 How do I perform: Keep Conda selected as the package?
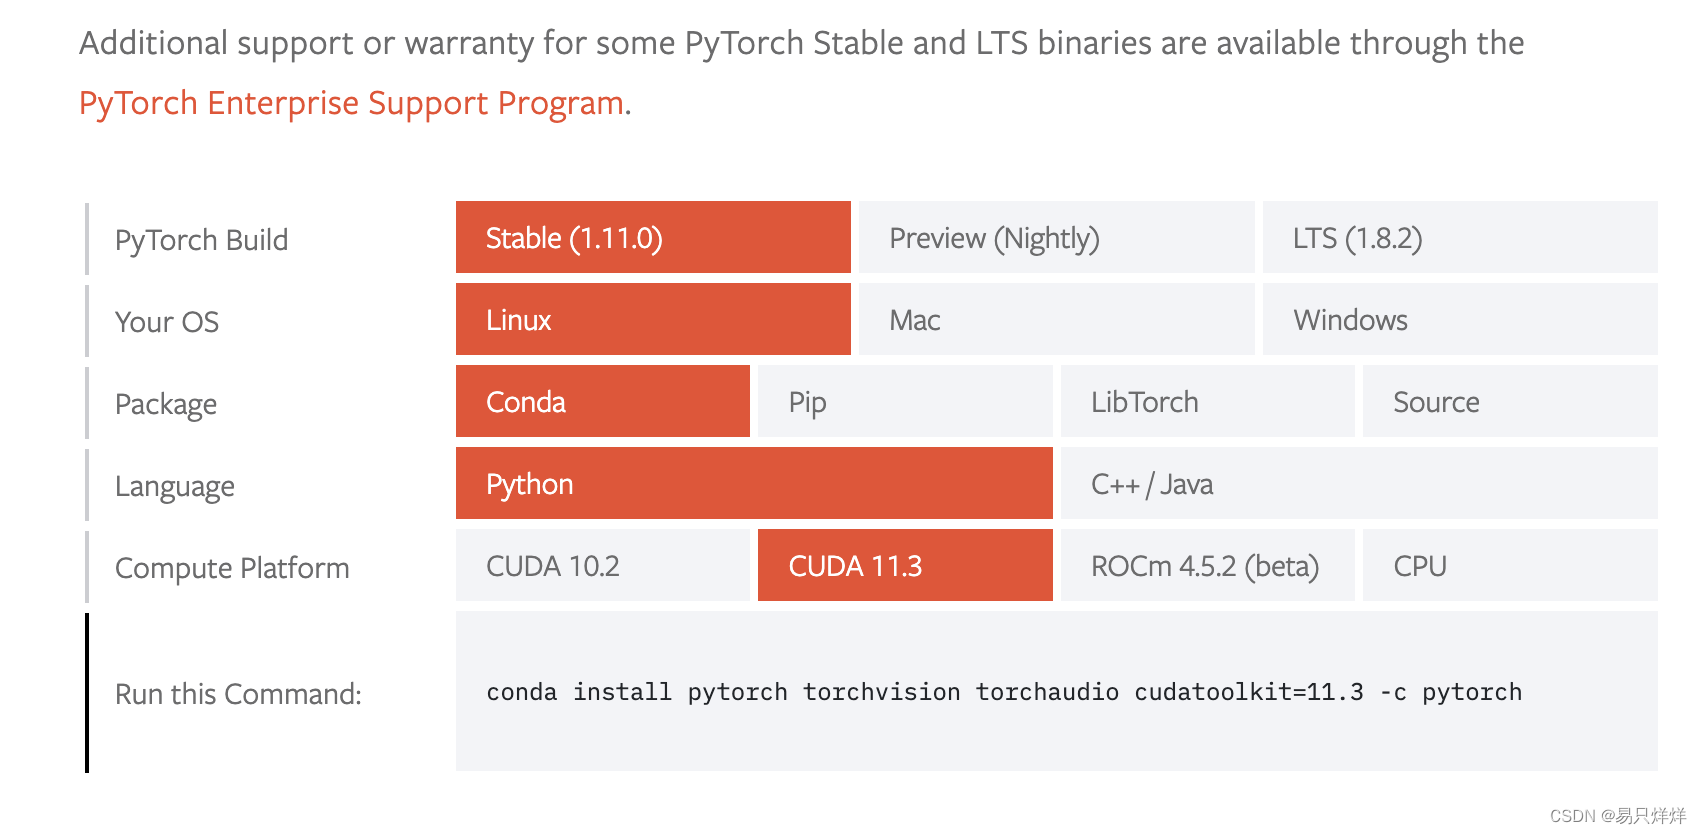coord(601,402)
